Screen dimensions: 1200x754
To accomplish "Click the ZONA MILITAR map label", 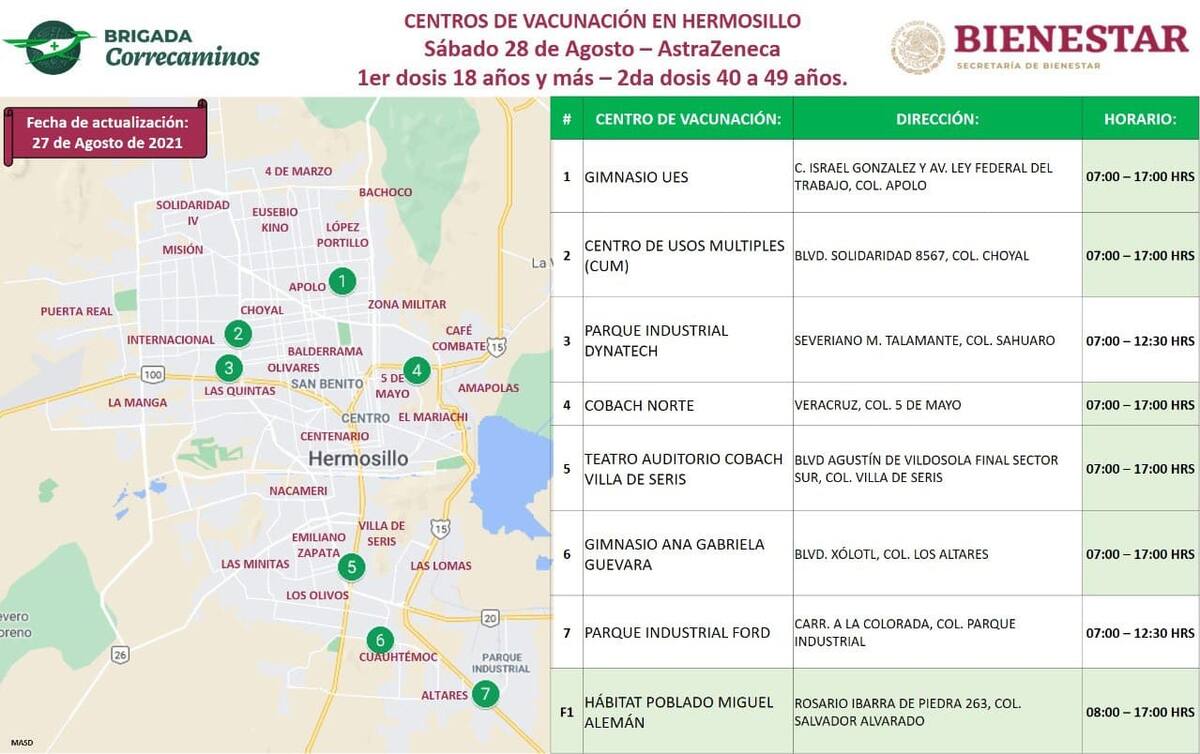I will [407, 304].
